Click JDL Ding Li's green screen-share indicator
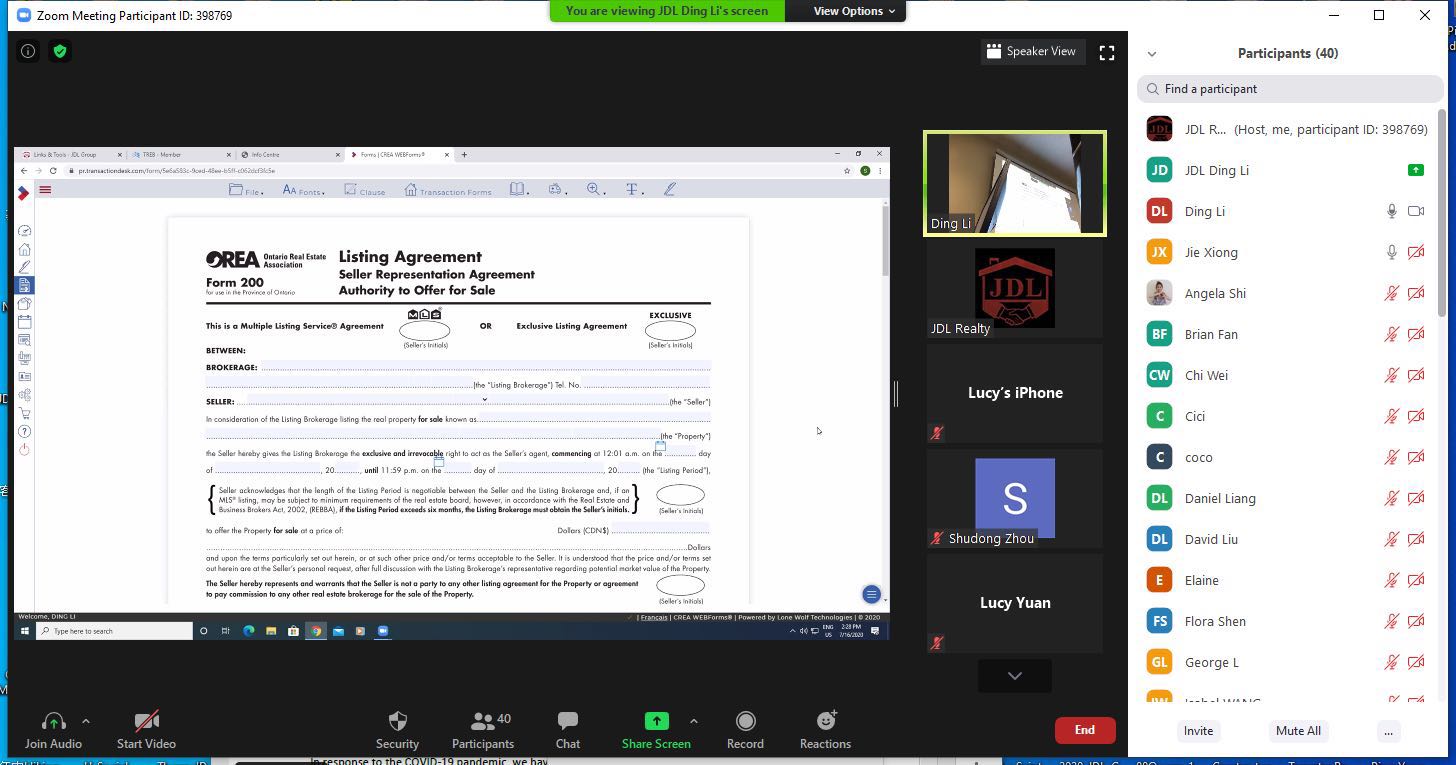The height and width of the screenshot is (765, 1456). point(1415,170)
